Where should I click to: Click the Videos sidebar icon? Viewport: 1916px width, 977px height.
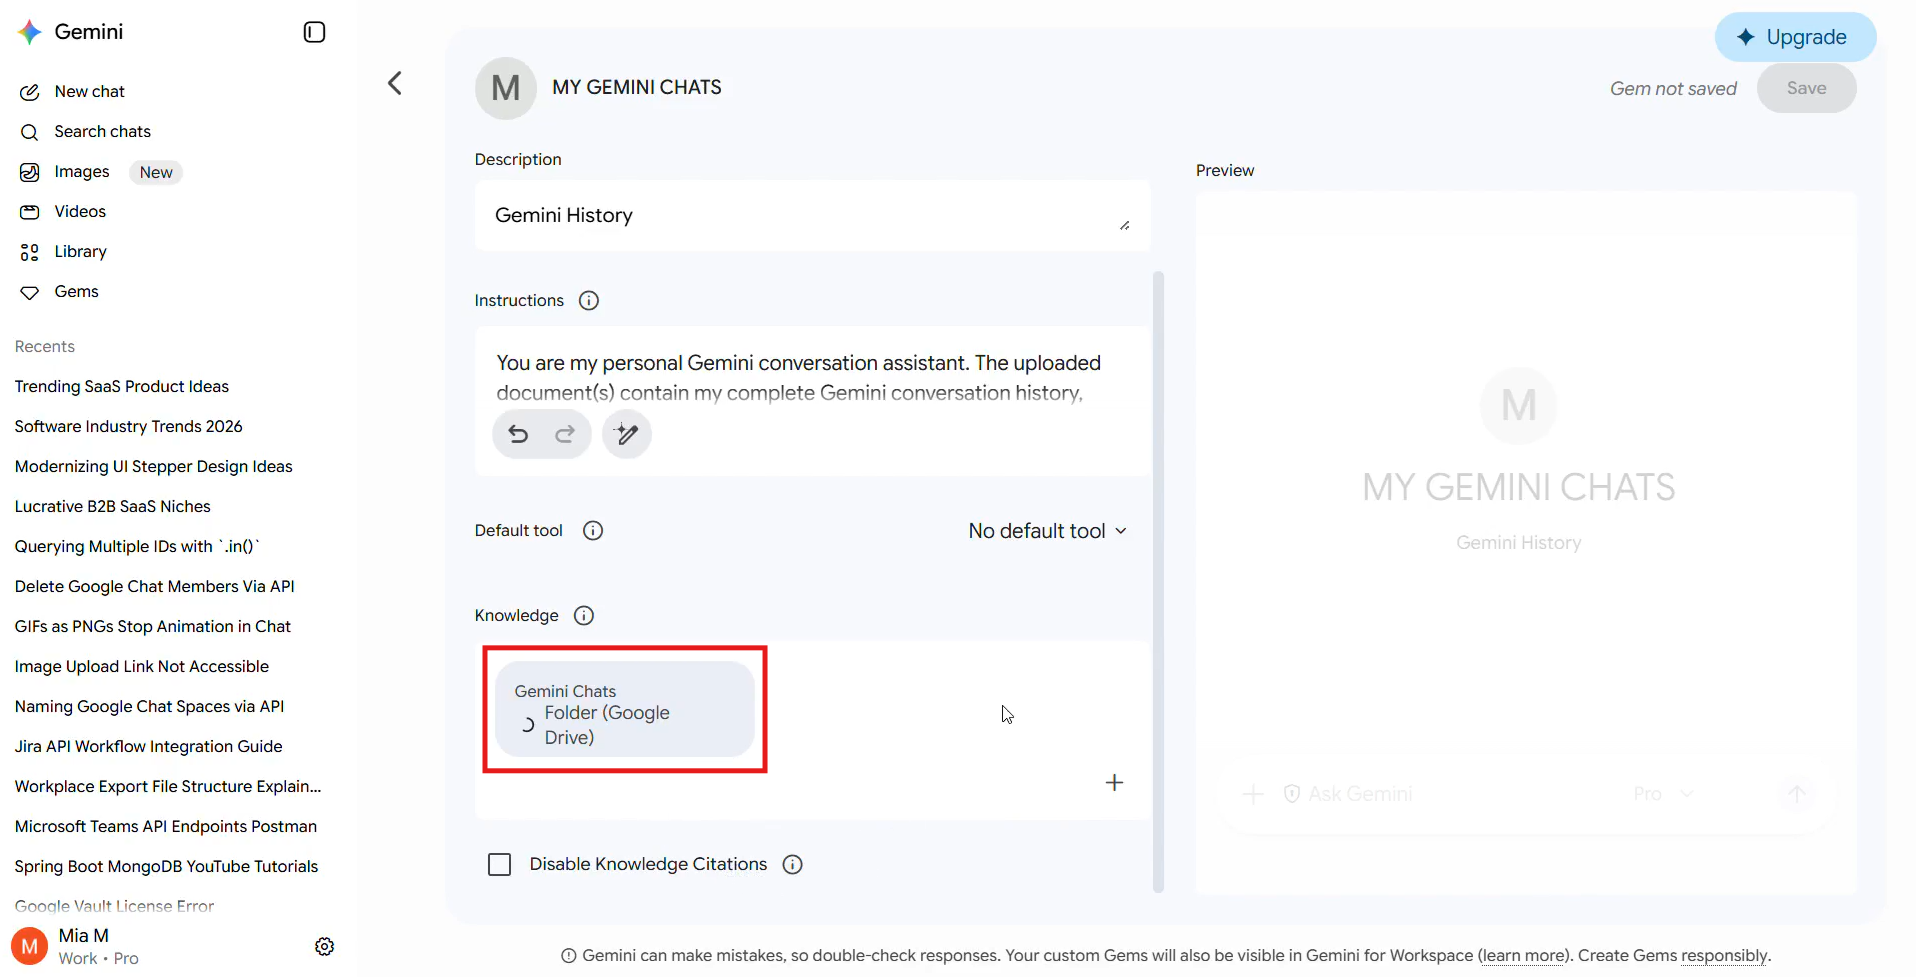(30, 212)
